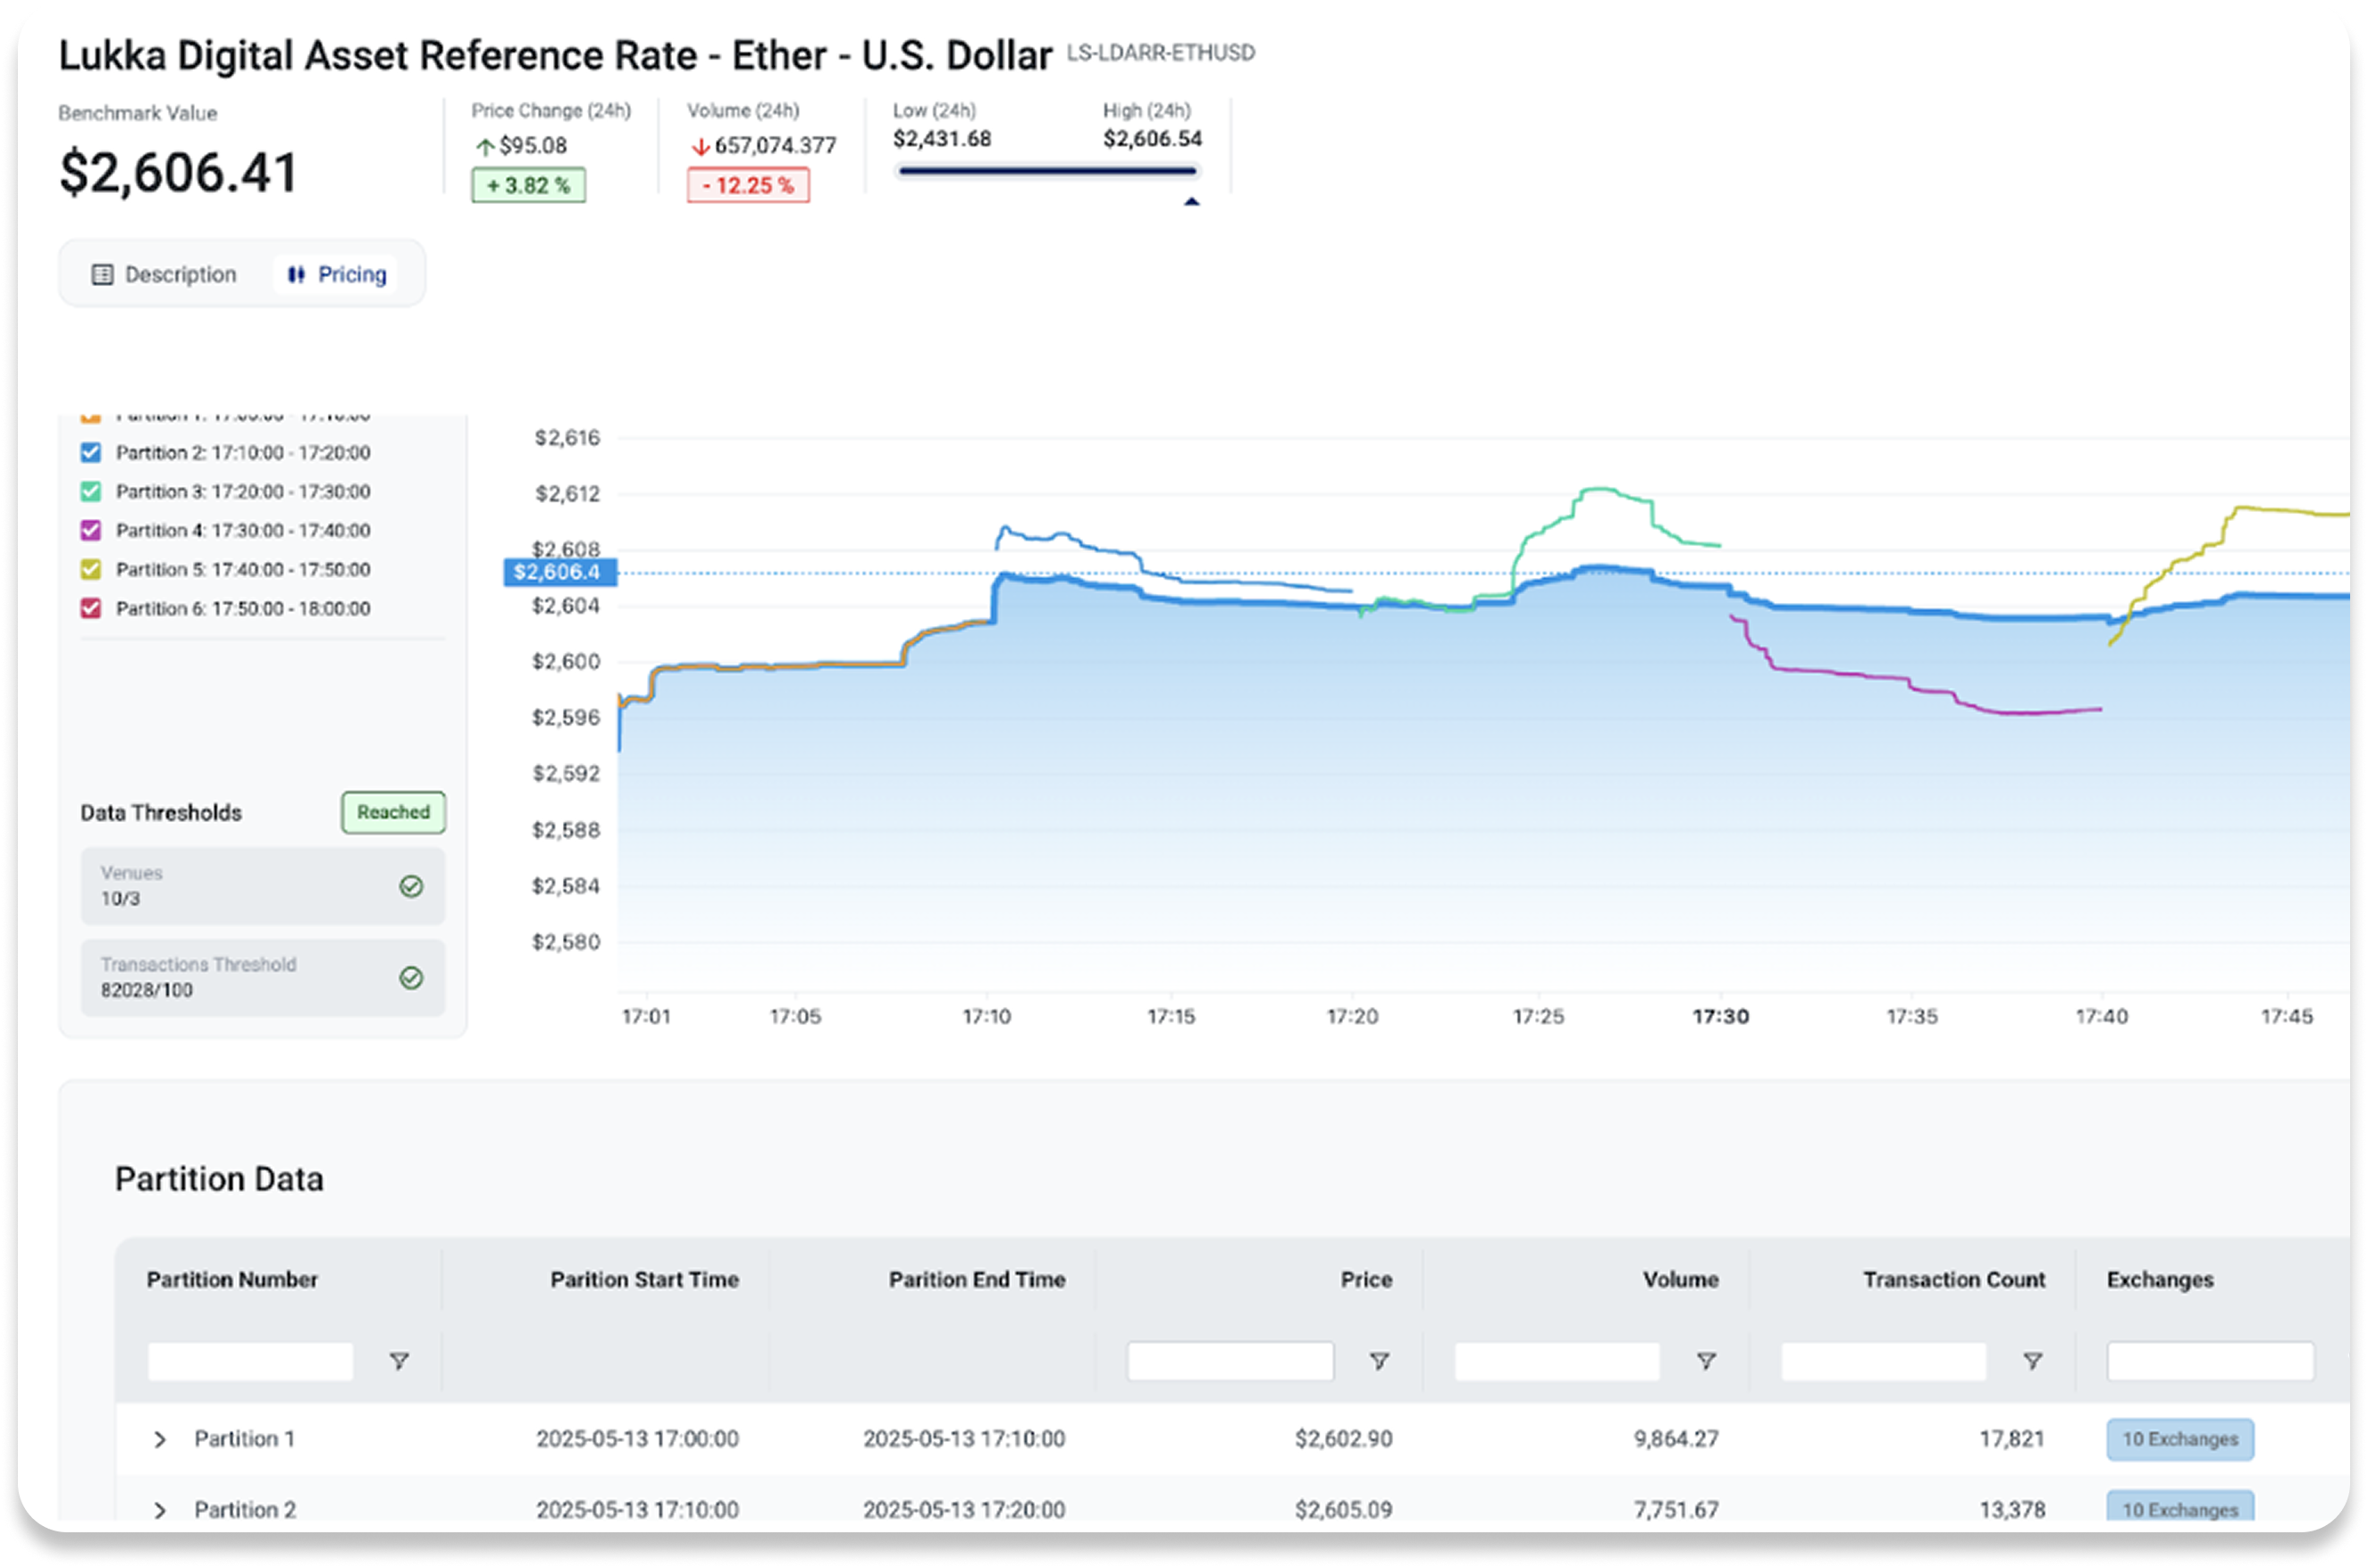Image resolution: width=2368 pixels, height=1568 pixels.
Task: Click Partition 2 transaction count 13,378
Action: pyautogui.click(x=2012, y=1510)
